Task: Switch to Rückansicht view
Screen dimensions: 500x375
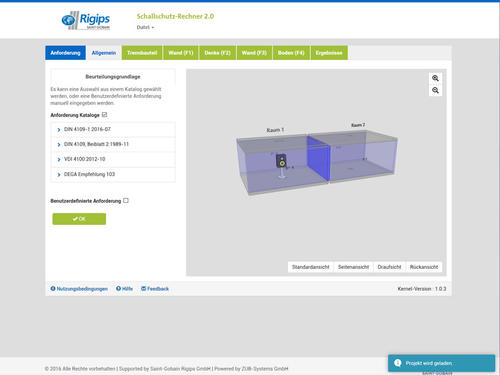Action: pos(424,267)
